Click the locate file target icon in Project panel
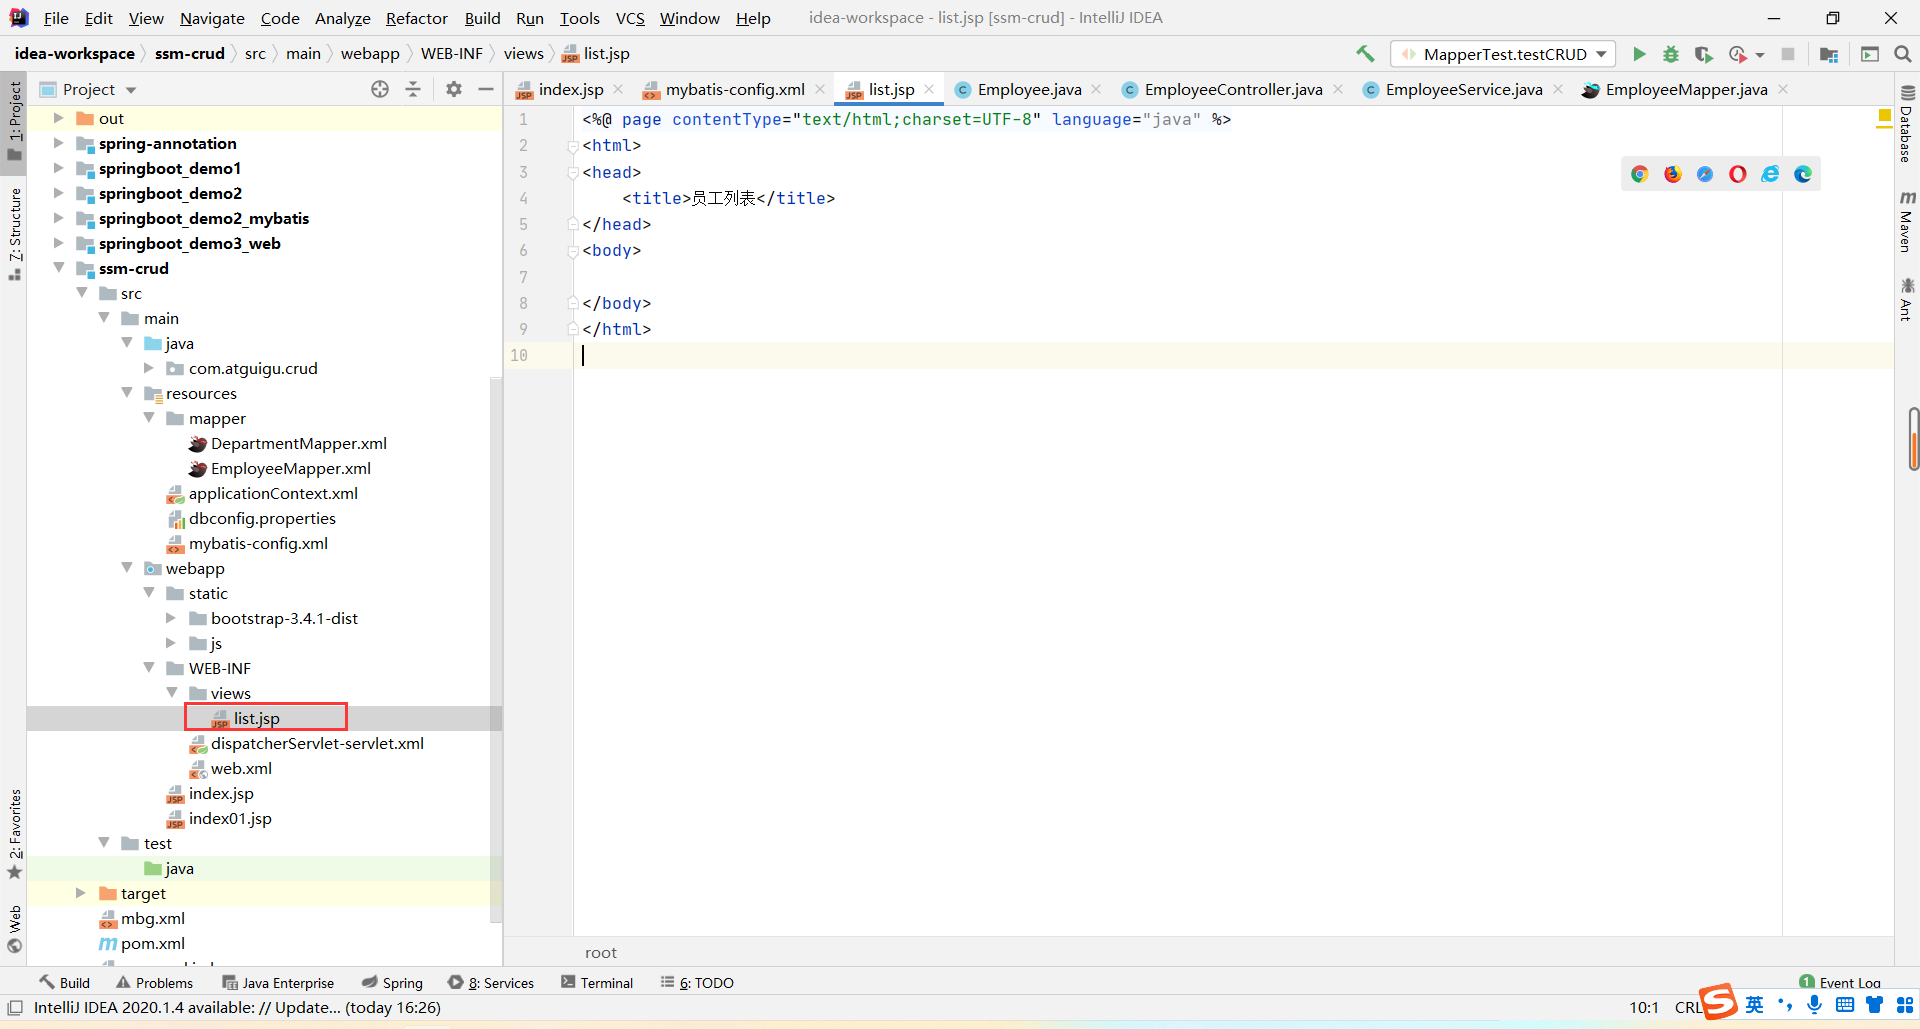The height and width of the screenshot is (1029, 1920). tap(380, 89)
